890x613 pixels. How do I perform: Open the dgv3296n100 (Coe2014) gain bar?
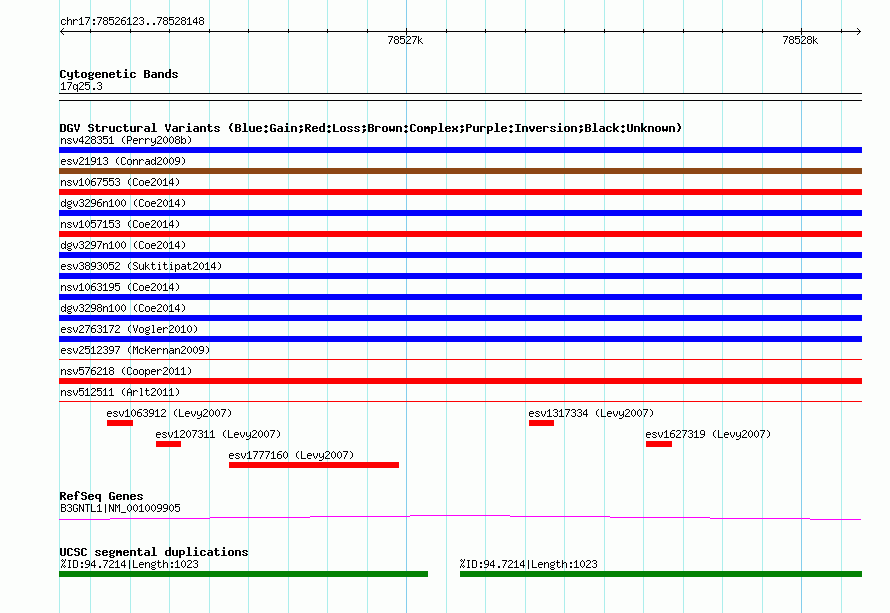(x=460, y=213)
